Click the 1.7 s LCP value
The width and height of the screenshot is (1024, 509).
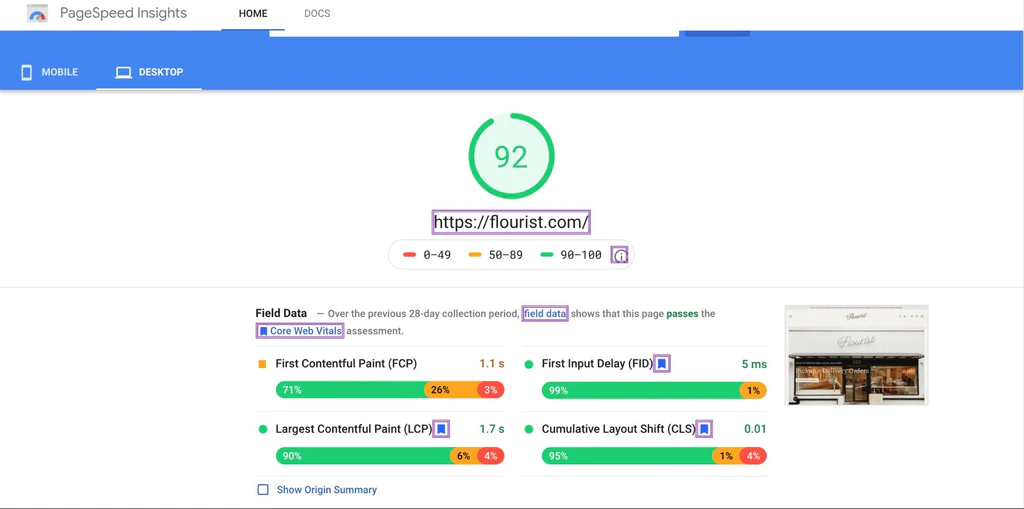(x=492, y=429)
